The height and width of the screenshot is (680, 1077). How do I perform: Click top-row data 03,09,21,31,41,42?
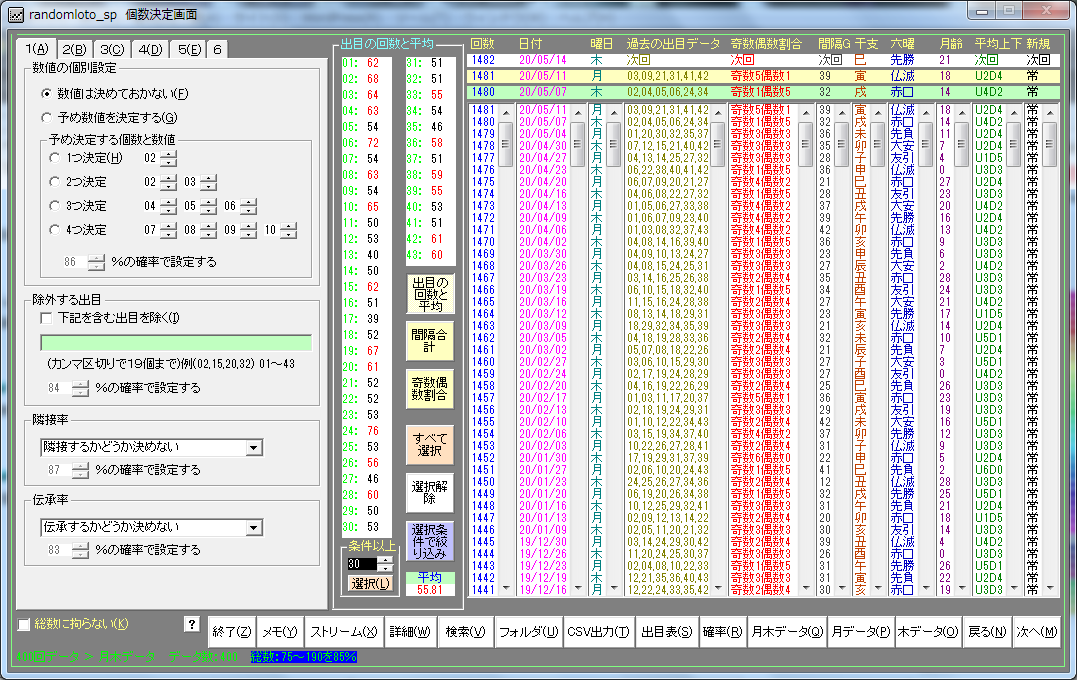(667, 76)
